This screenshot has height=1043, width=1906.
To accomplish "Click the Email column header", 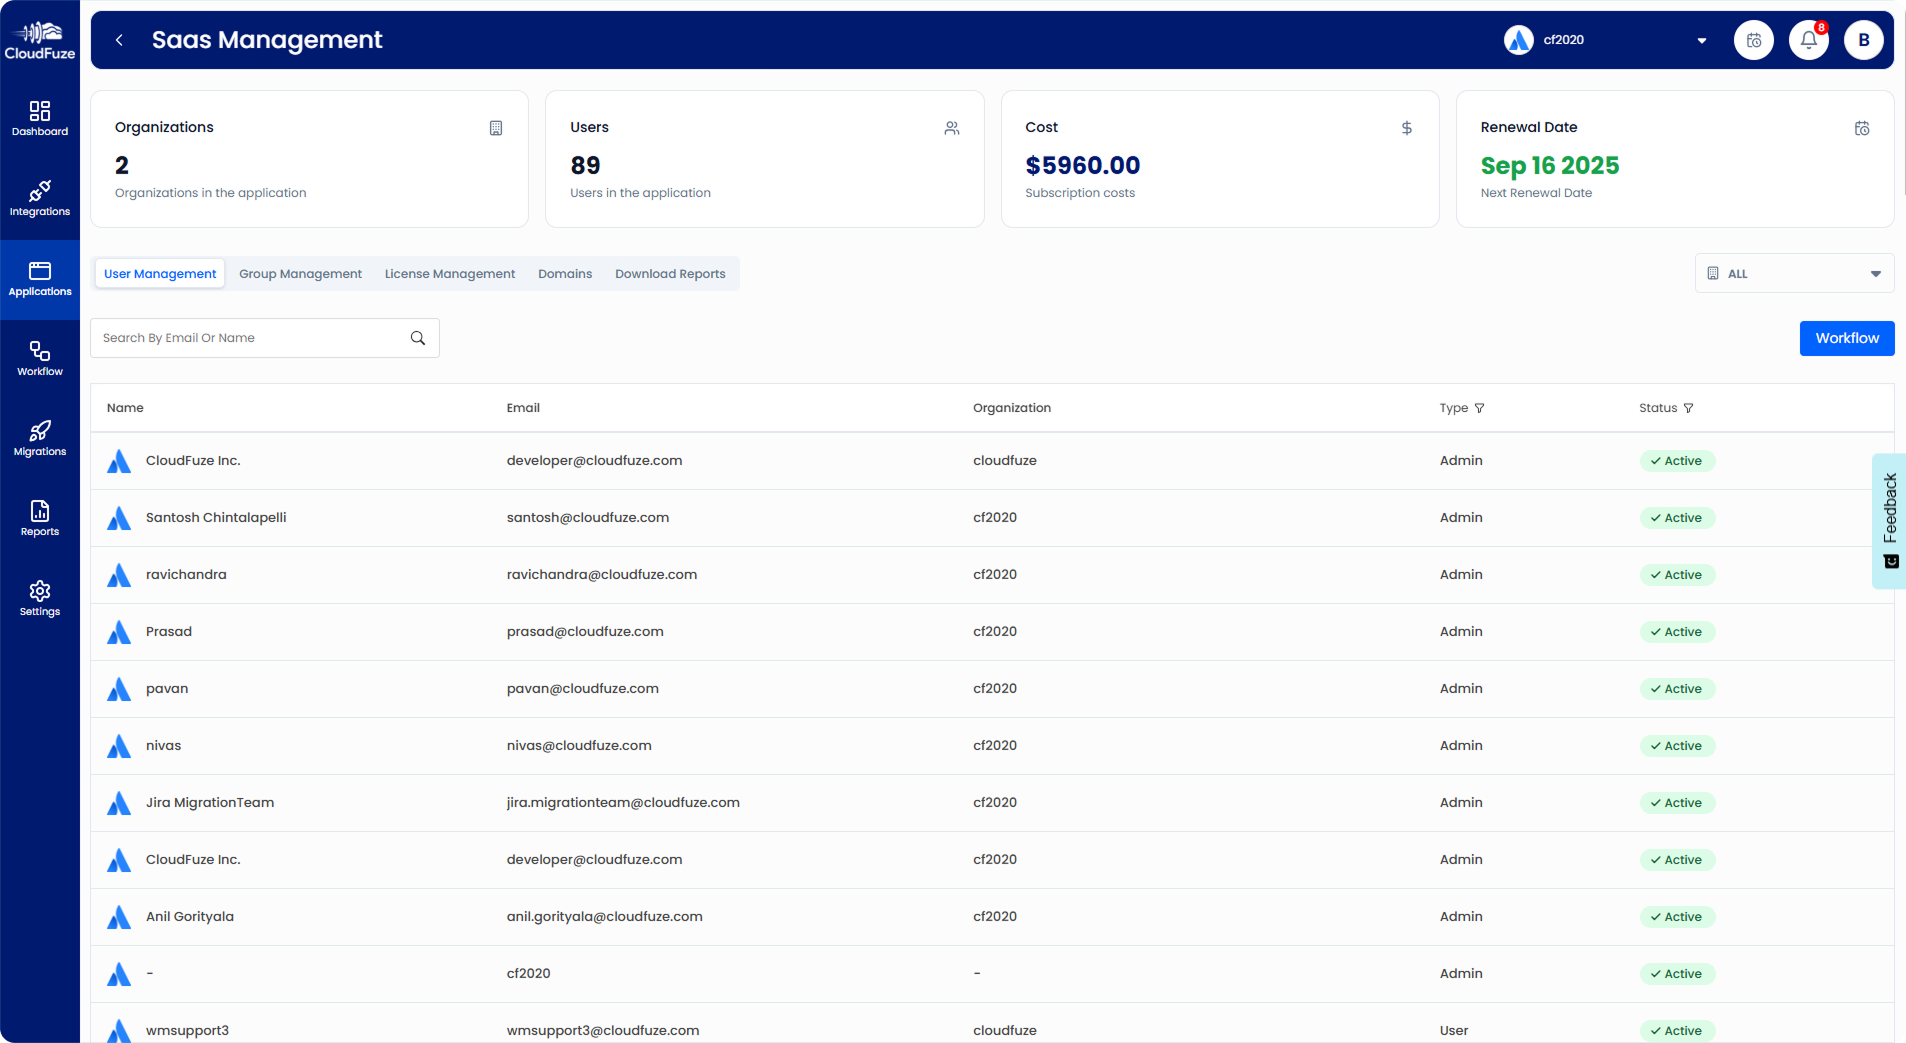I will (523, 408).
